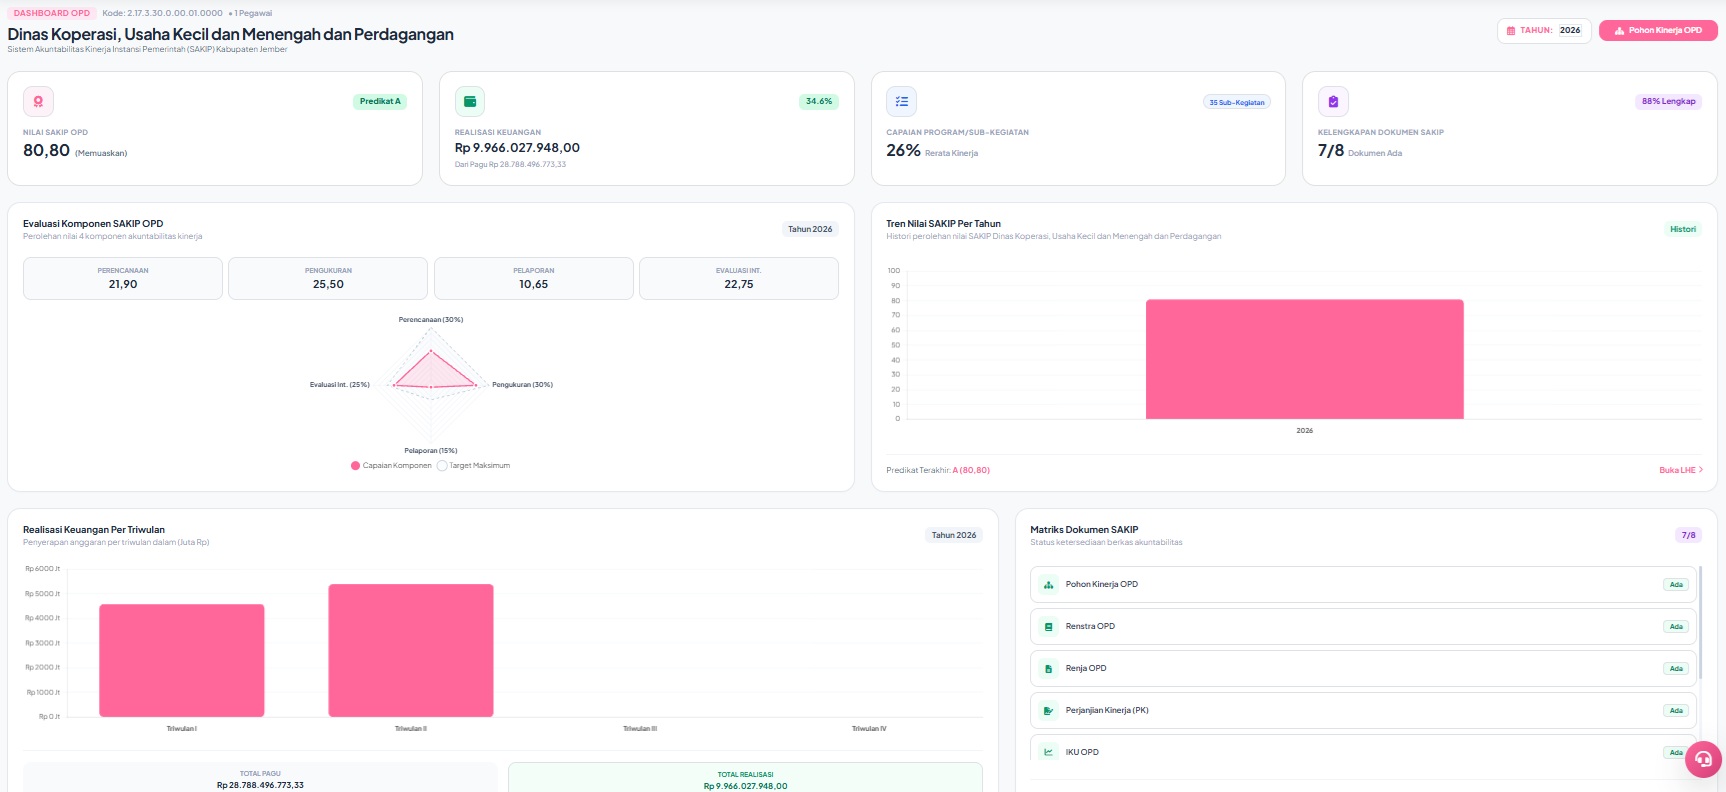The image size is (1726, 792).
Task: Open the support headset chat bubble
Action: pos(1703,760)
